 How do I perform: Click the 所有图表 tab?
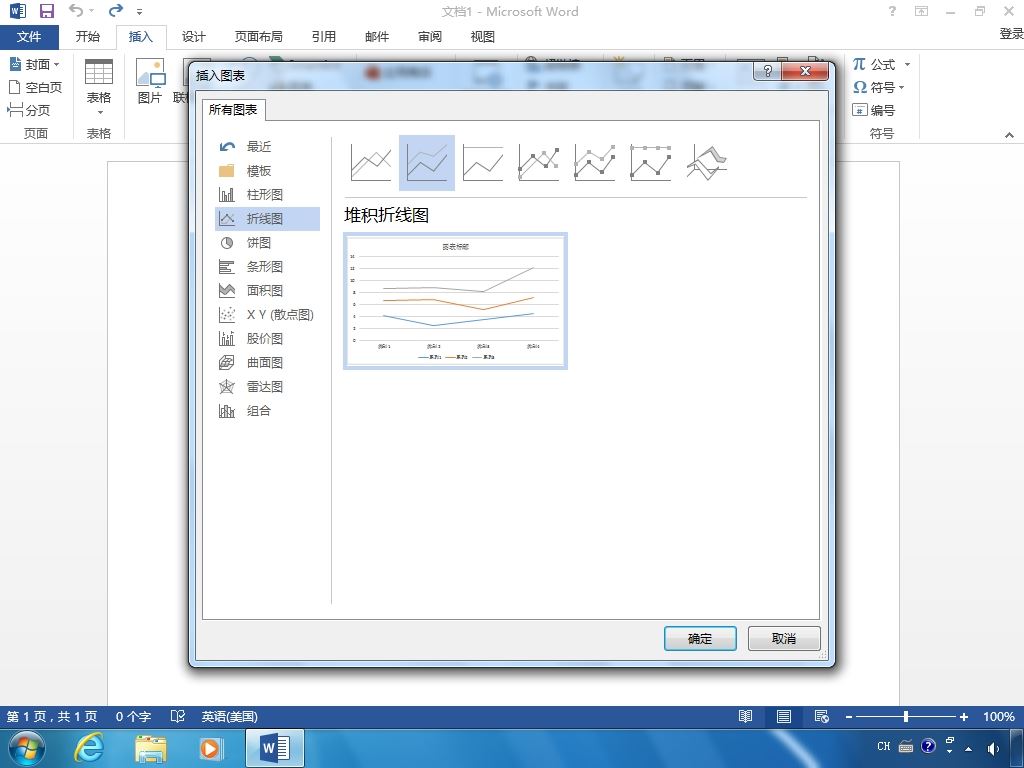(x=233, y=110)
